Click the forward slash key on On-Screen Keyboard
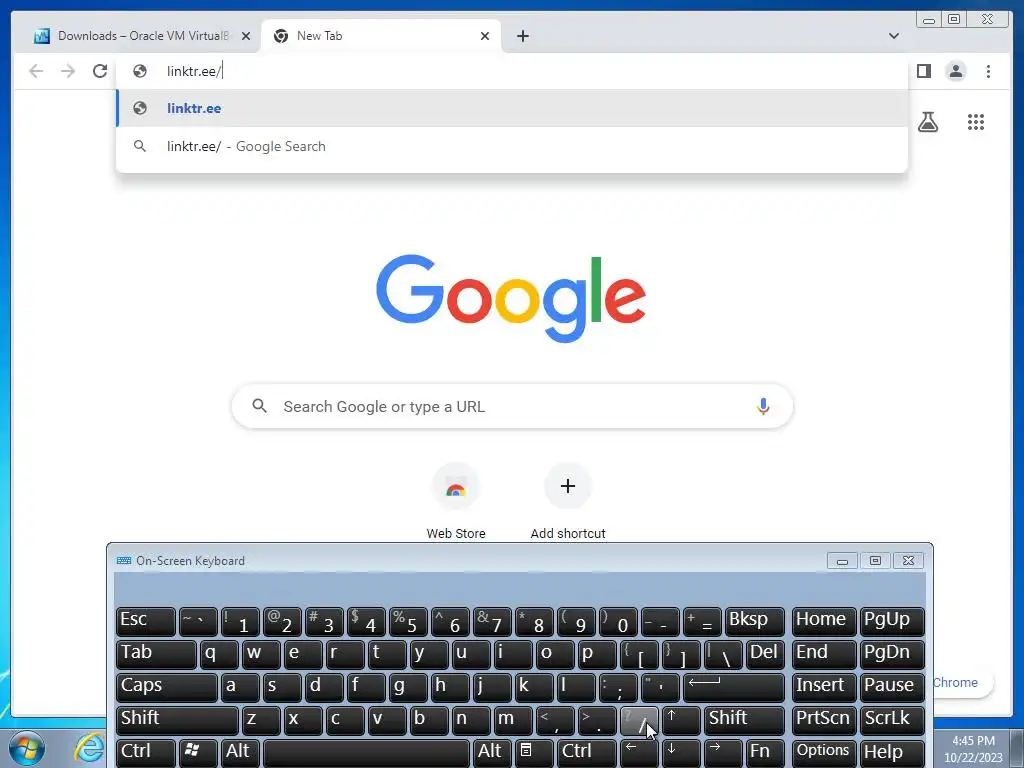 (x=639, y=720)
